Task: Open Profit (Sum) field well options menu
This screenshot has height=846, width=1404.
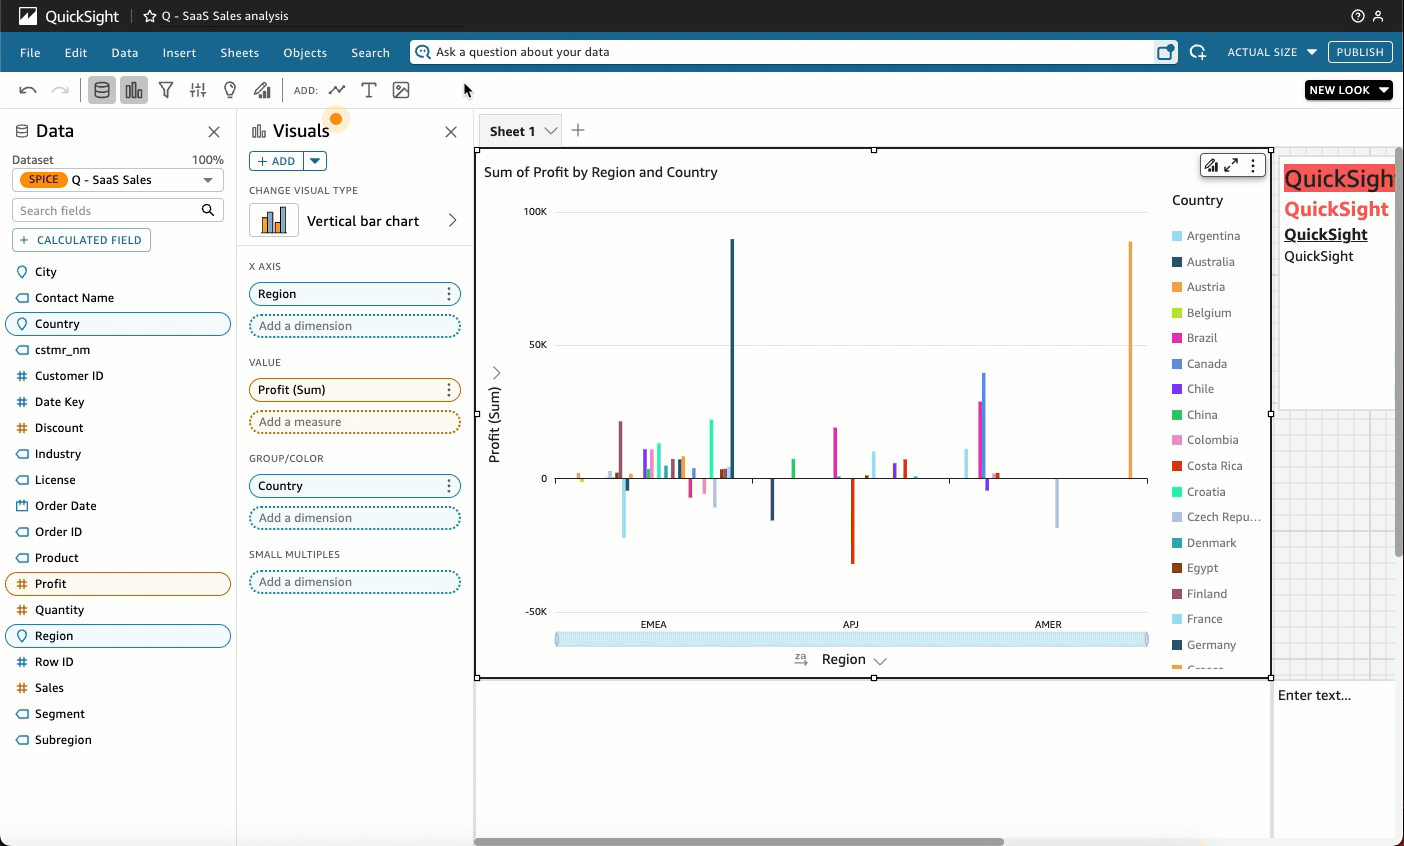Action: coord(449,390)
